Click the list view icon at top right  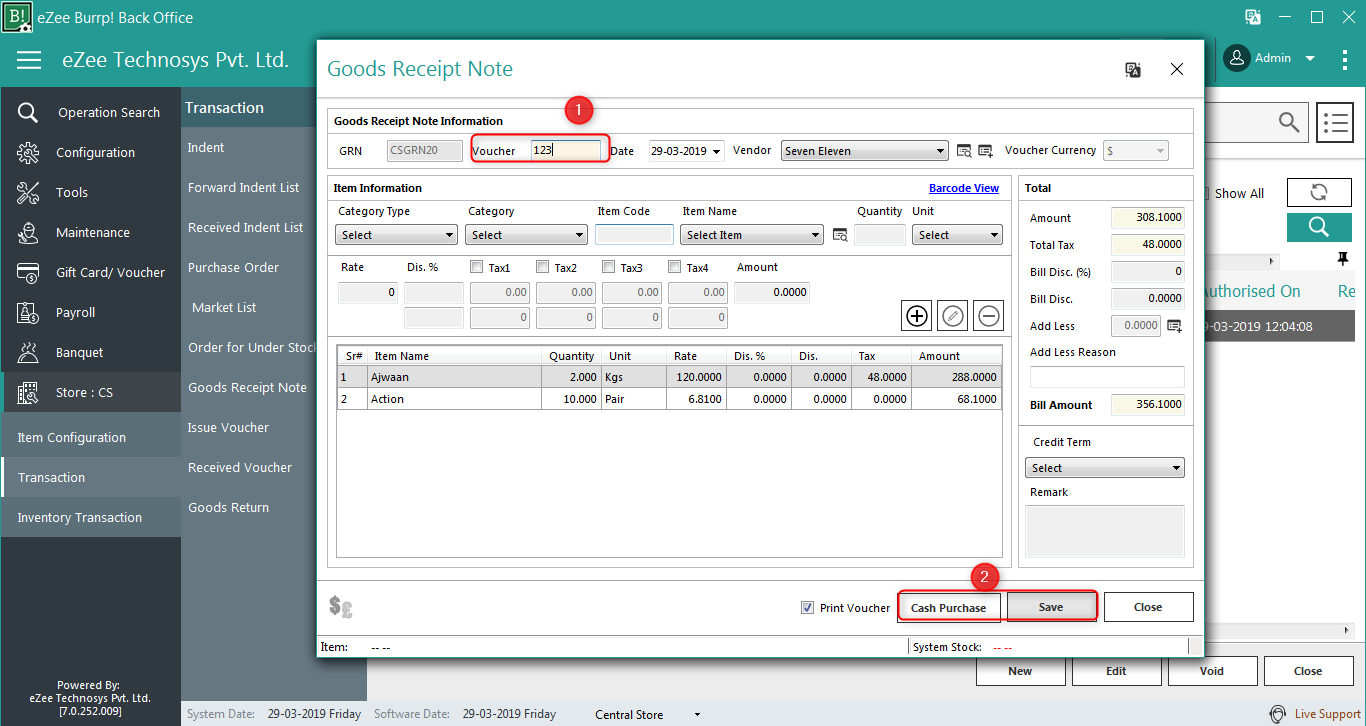coord(1334,123)
